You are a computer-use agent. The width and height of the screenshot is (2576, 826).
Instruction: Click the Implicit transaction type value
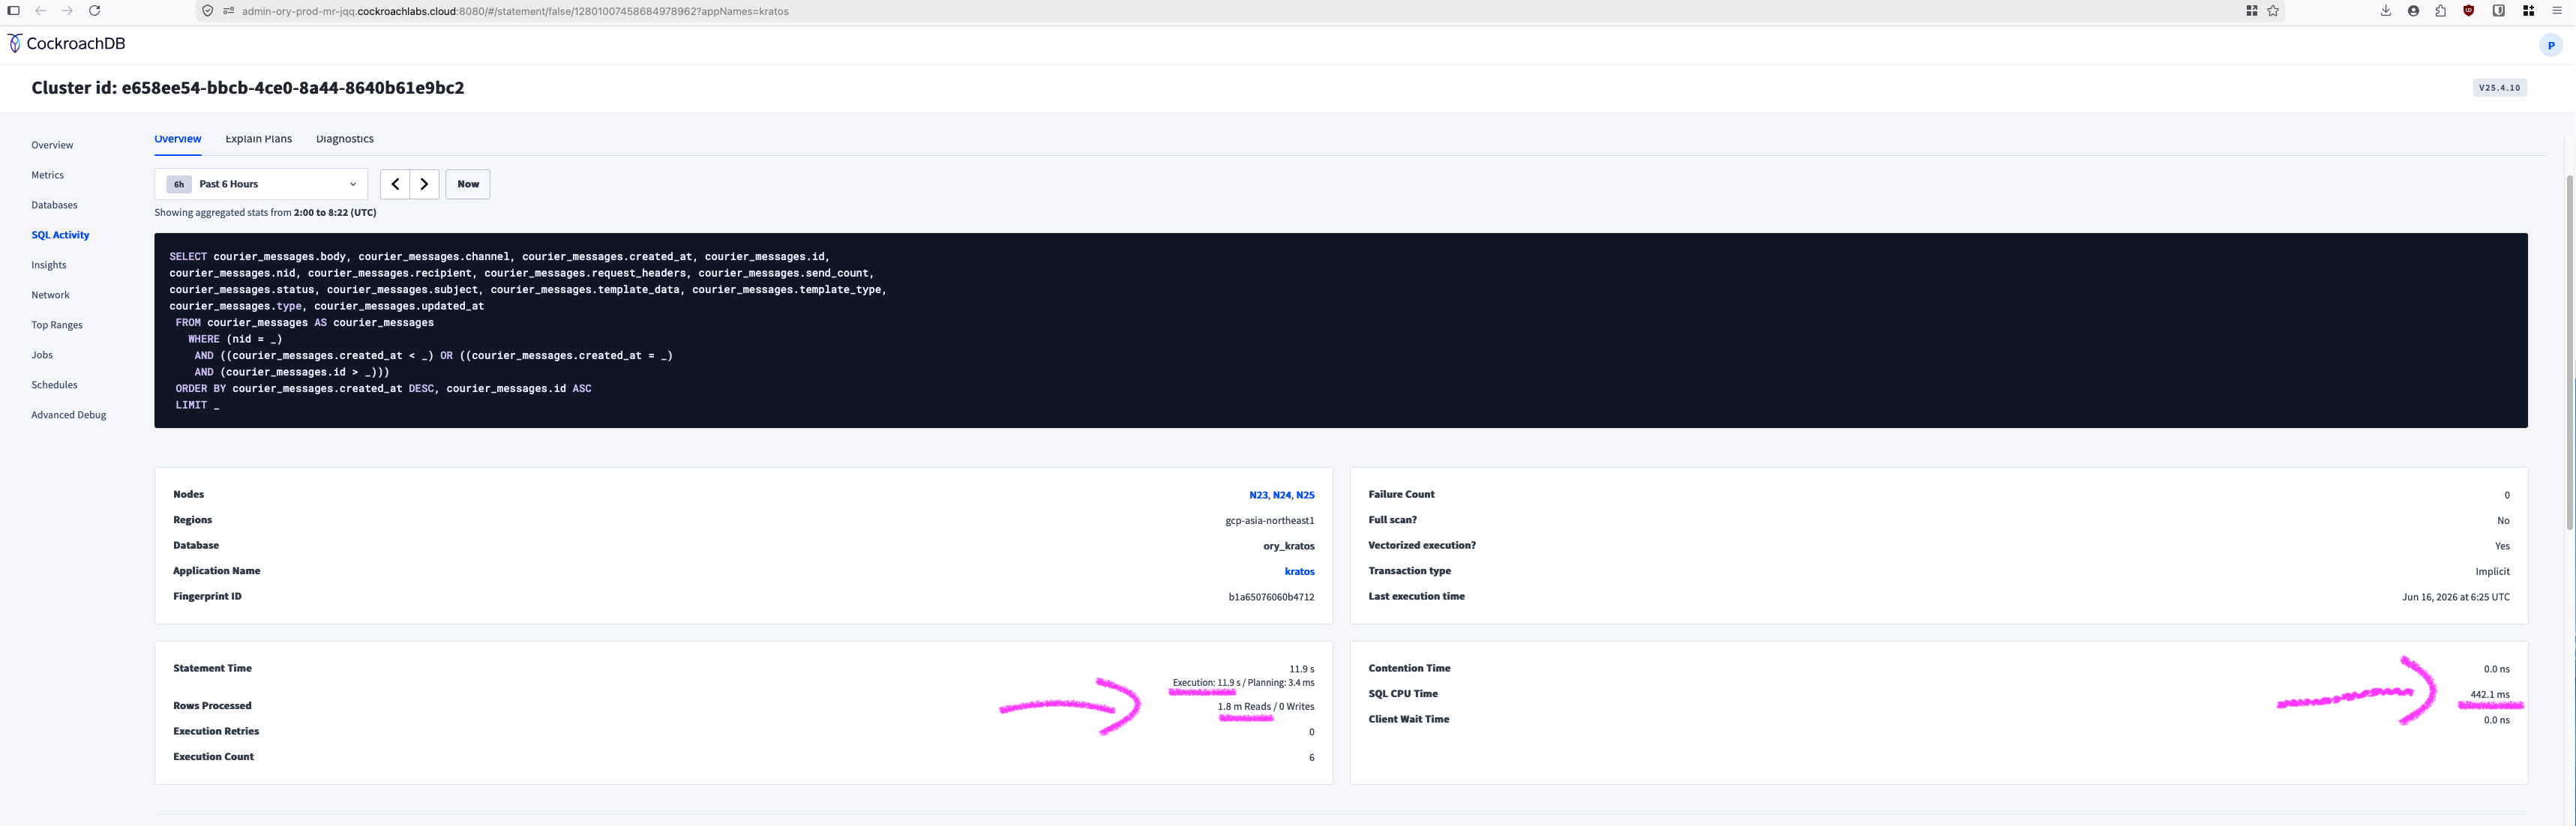coord(2492,572)
